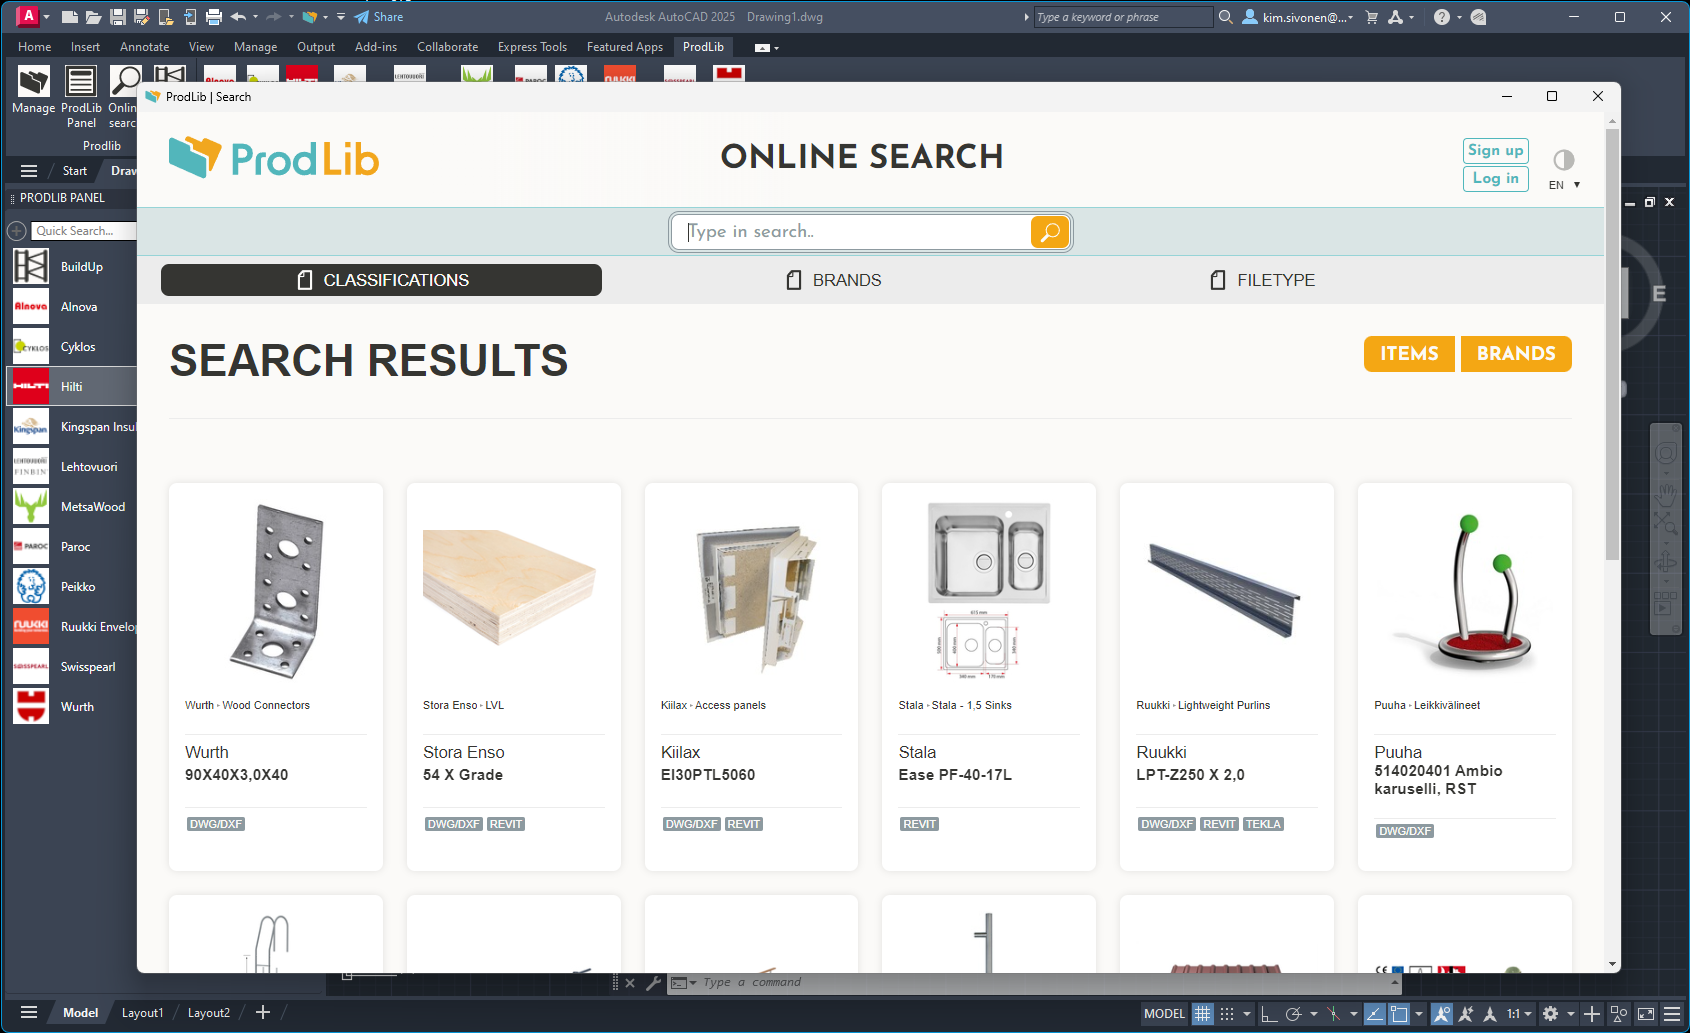1690x1033 pixels.
Task: Open the EN language dropdown
Action: pyautogui.click(x=1565, y=185)
